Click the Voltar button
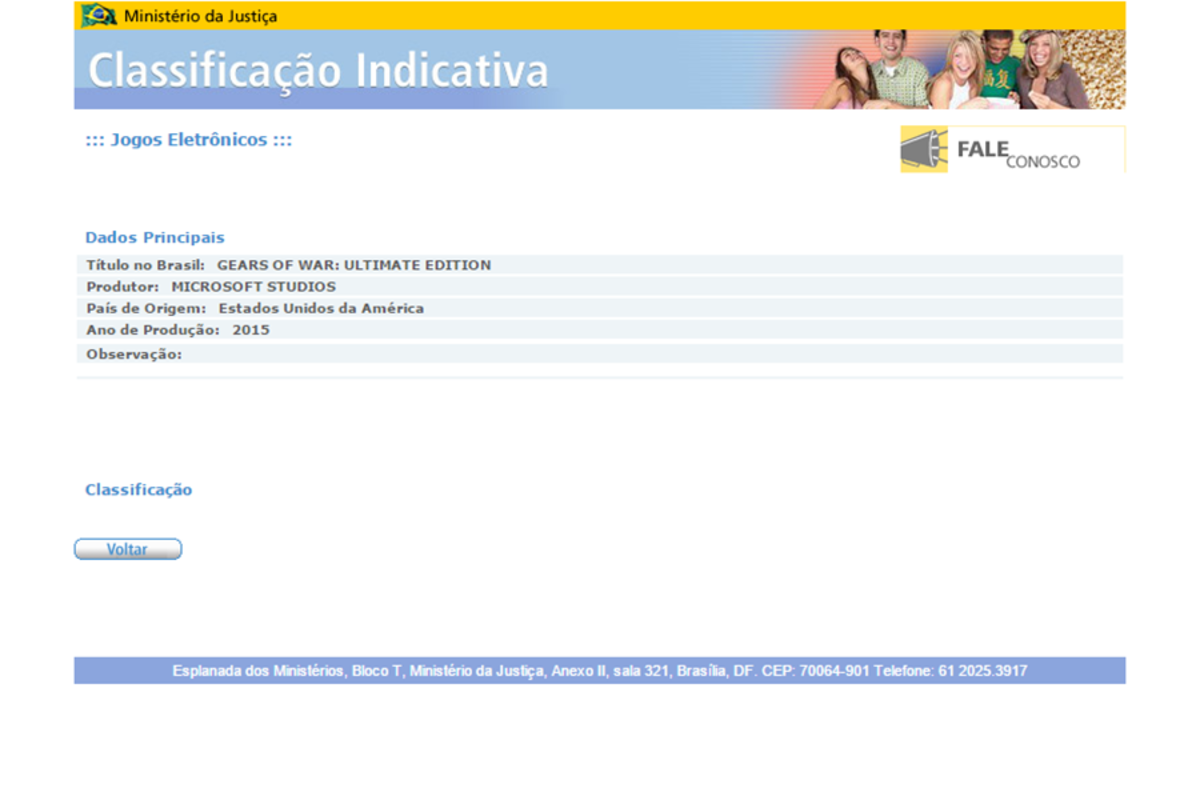Screen dimensions: 1200x800 tap(128, 549)
